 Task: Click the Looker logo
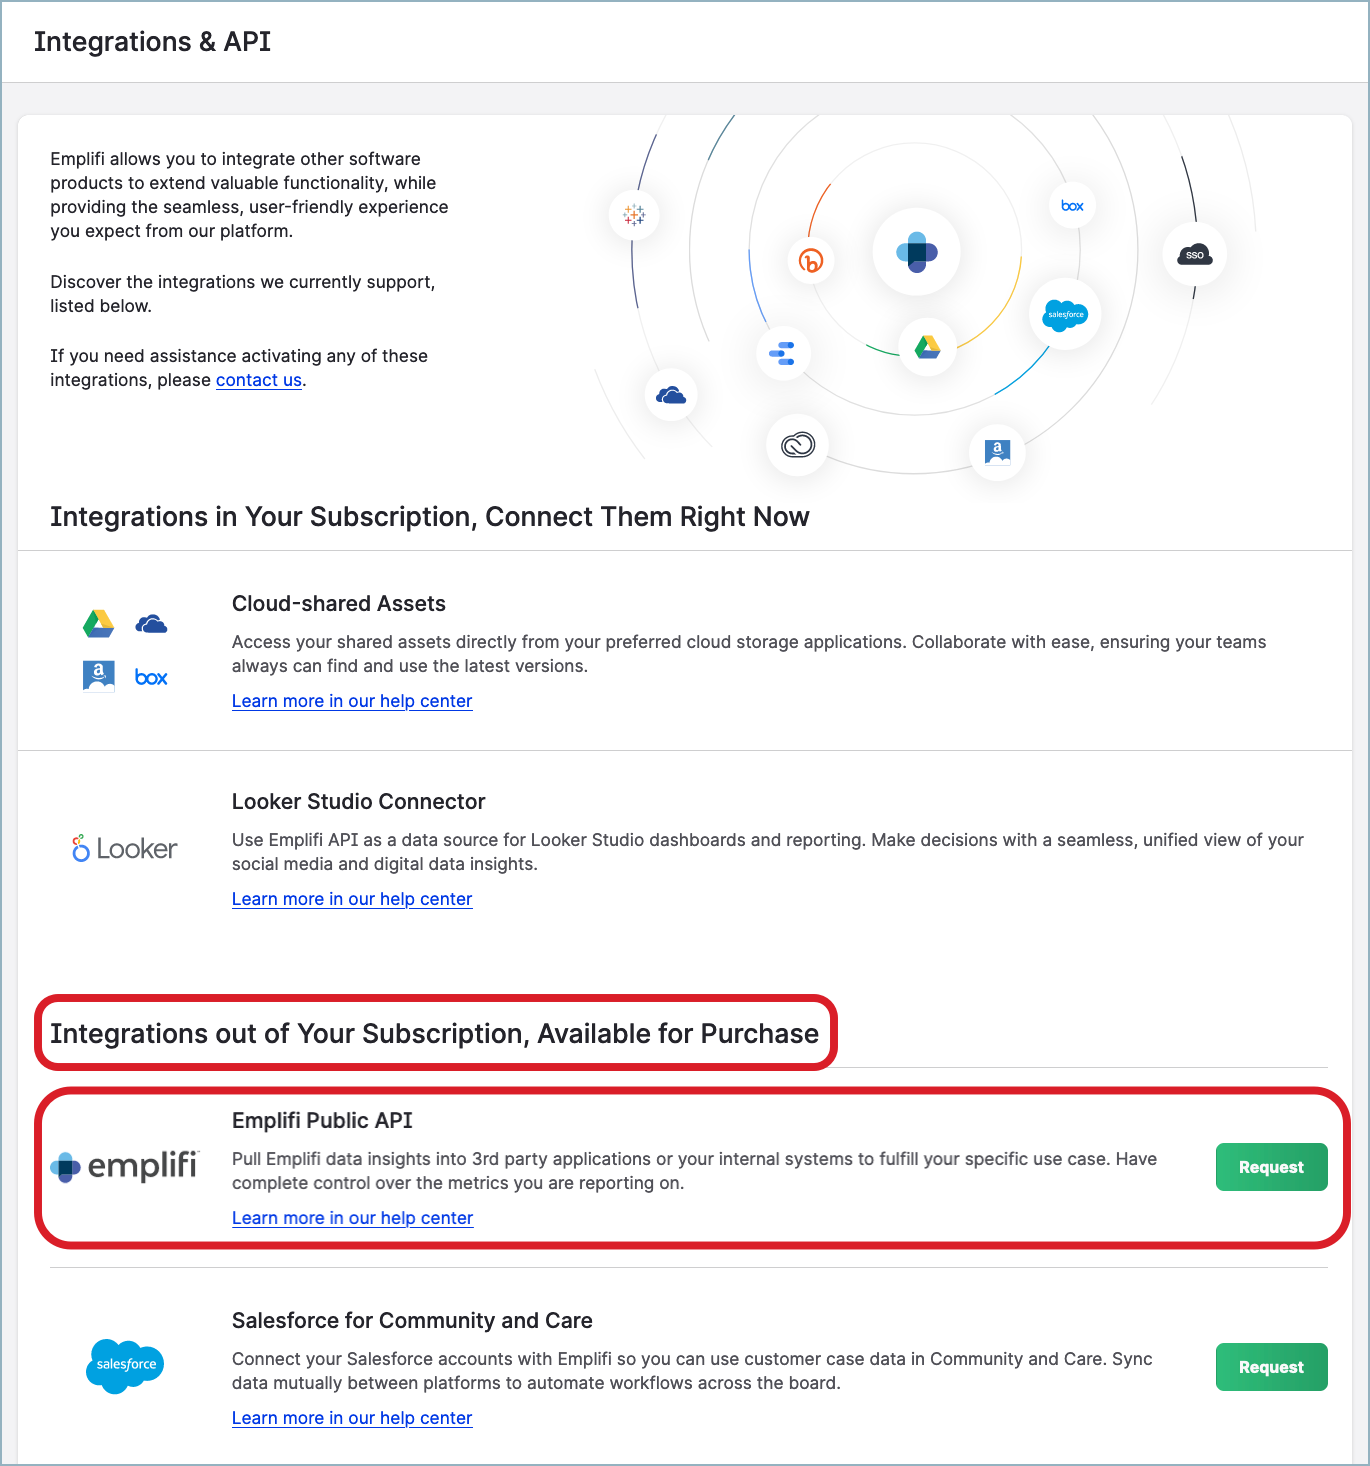tap(125, 849)
